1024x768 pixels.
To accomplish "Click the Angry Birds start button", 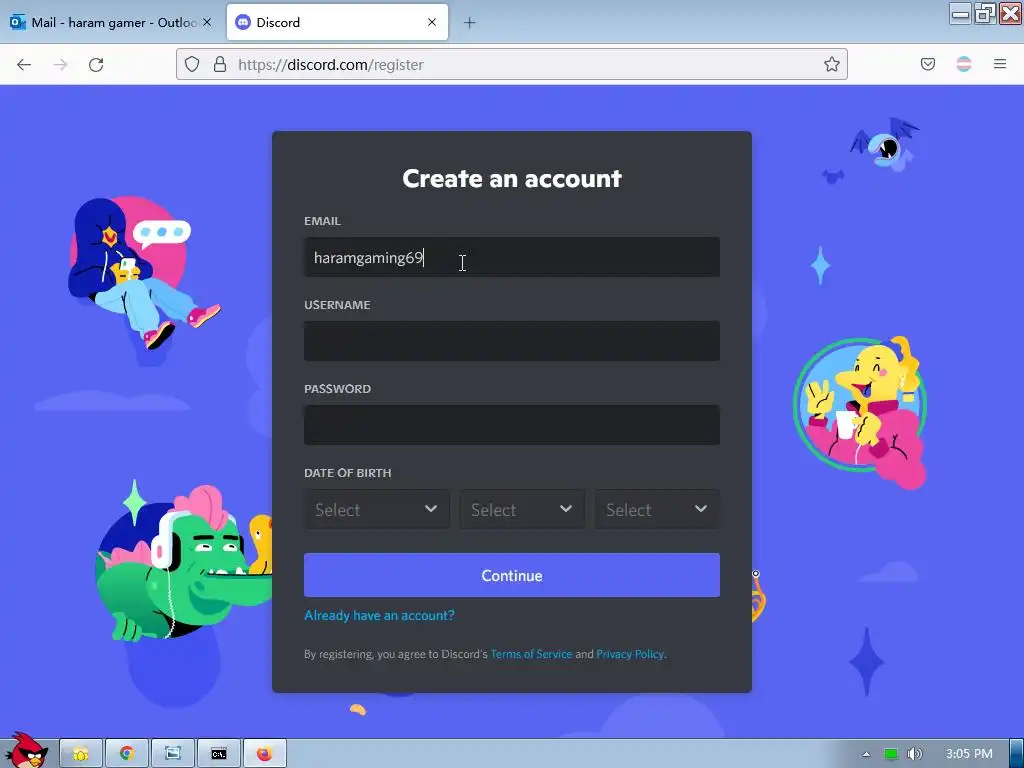I will tap(26, 750).
